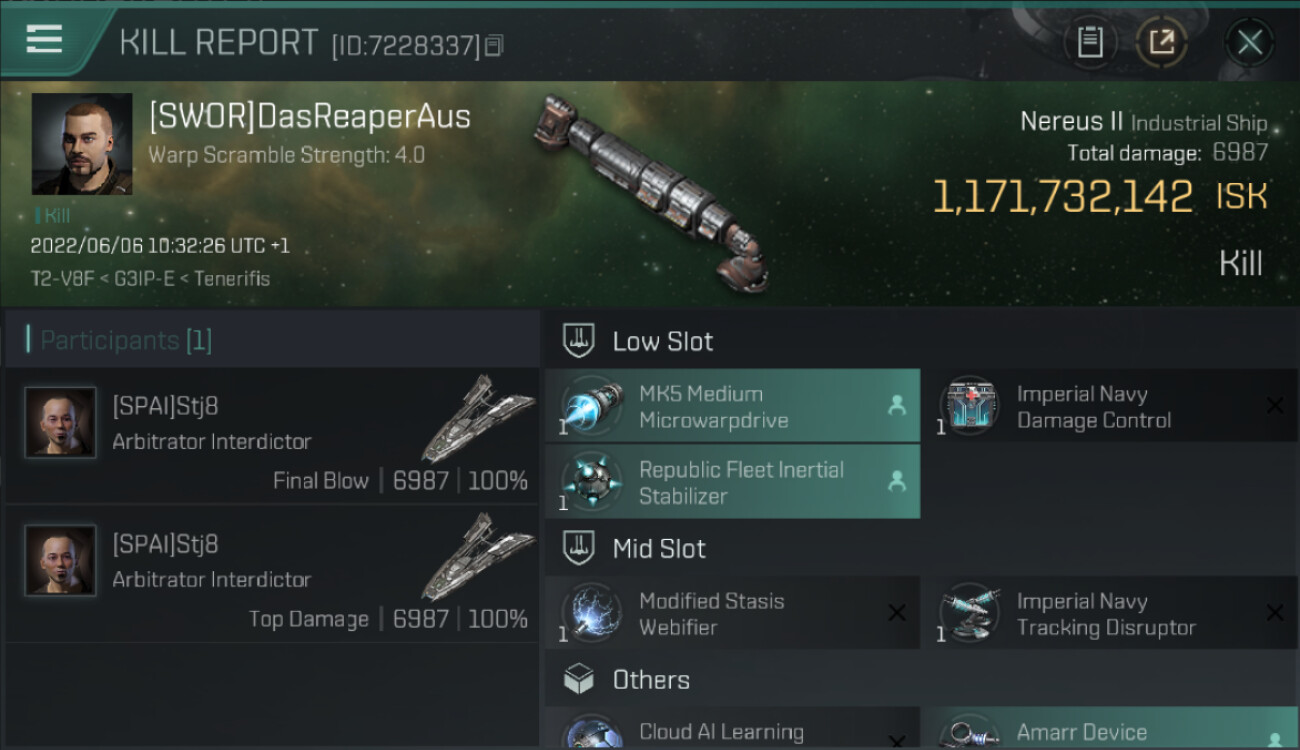Viewport: 1300px width, 750px height.
Task: Click the Others section header
Action: click(x=650, y=680)
